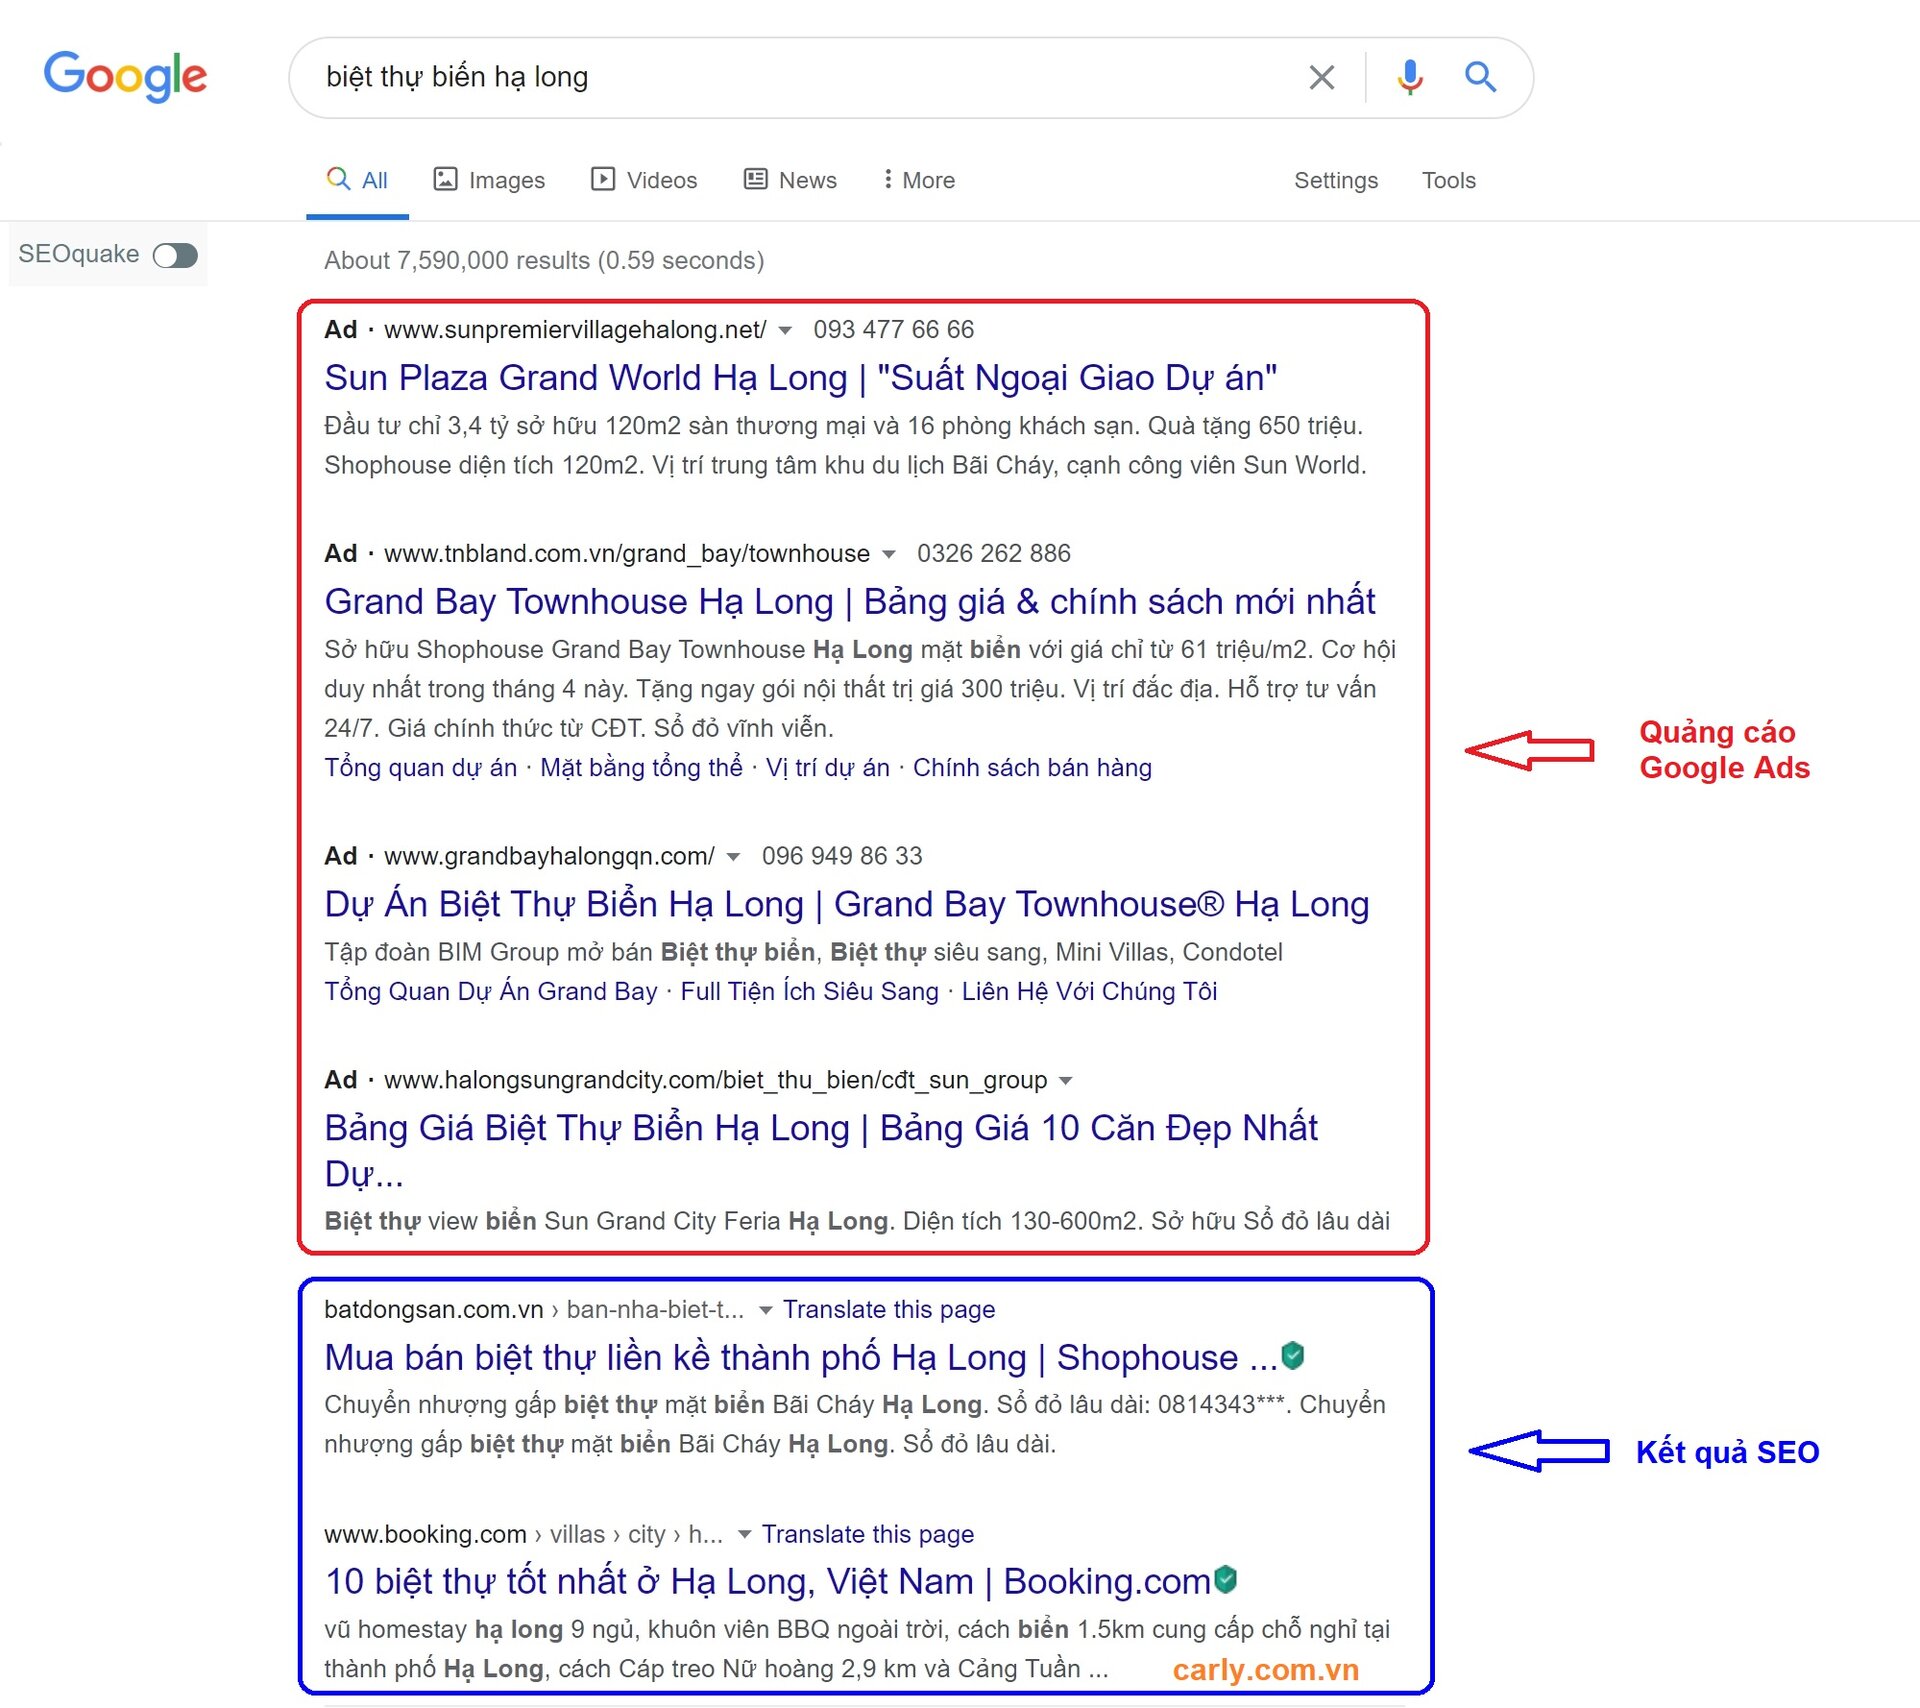This screenshot has width=1920, height=1708.
Task: Click the Tổng quan dự án sitelink
Action: click(x=421, y=768)
